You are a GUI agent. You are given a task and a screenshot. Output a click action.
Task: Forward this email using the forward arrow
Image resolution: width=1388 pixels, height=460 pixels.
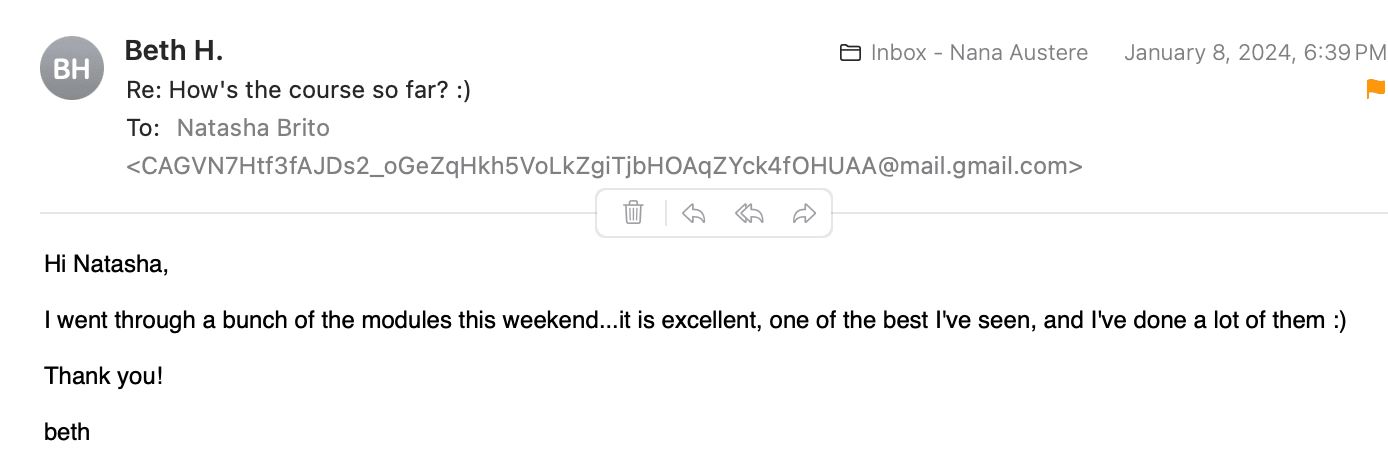(x=804, y=213)
